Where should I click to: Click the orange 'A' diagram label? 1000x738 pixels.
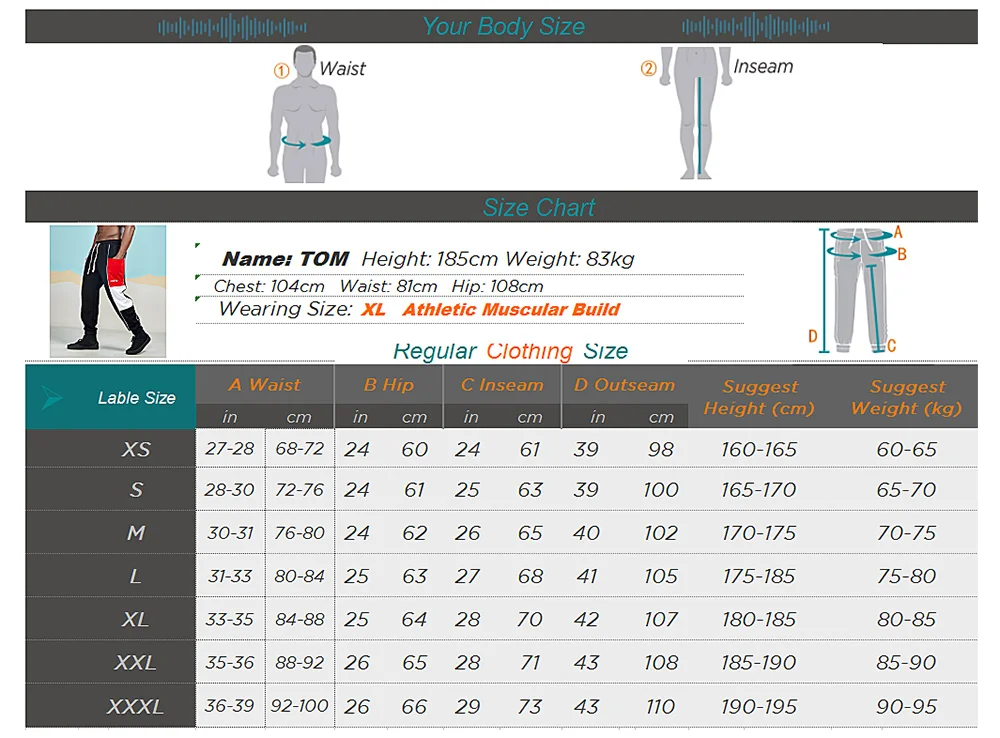point(898,232)
